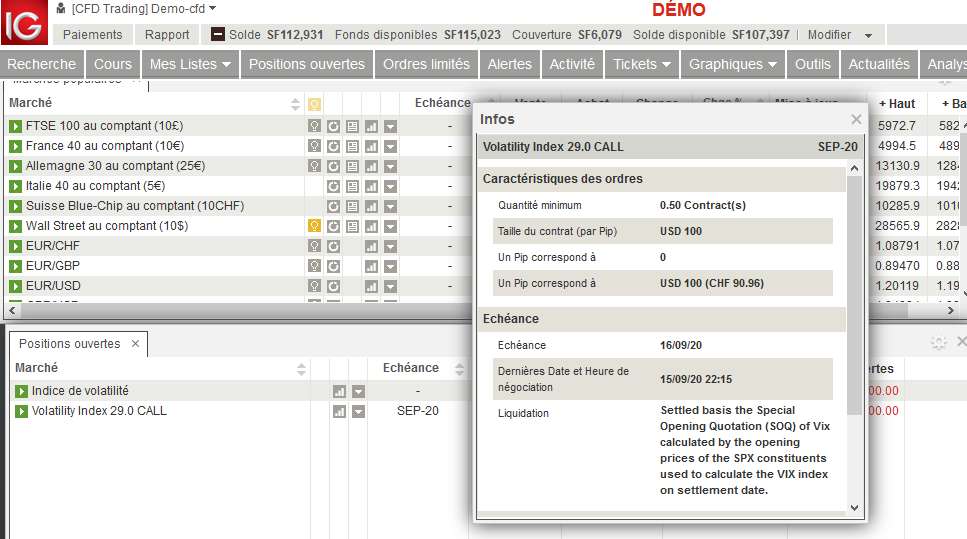Open the chart icon for France 40
This screenshot has height=539, width=967.
371,146
